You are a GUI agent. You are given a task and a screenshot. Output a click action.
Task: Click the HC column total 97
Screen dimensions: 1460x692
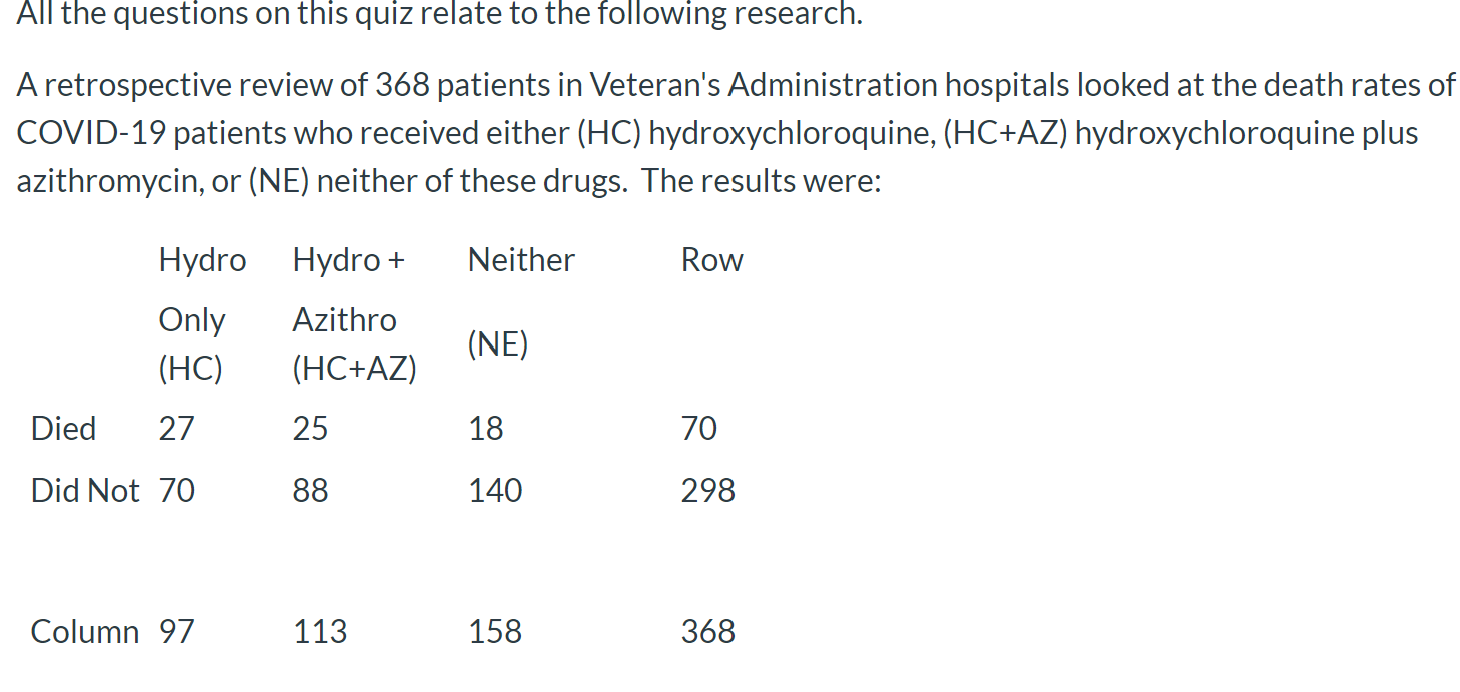pyautogui.click(x=177, y=632)
